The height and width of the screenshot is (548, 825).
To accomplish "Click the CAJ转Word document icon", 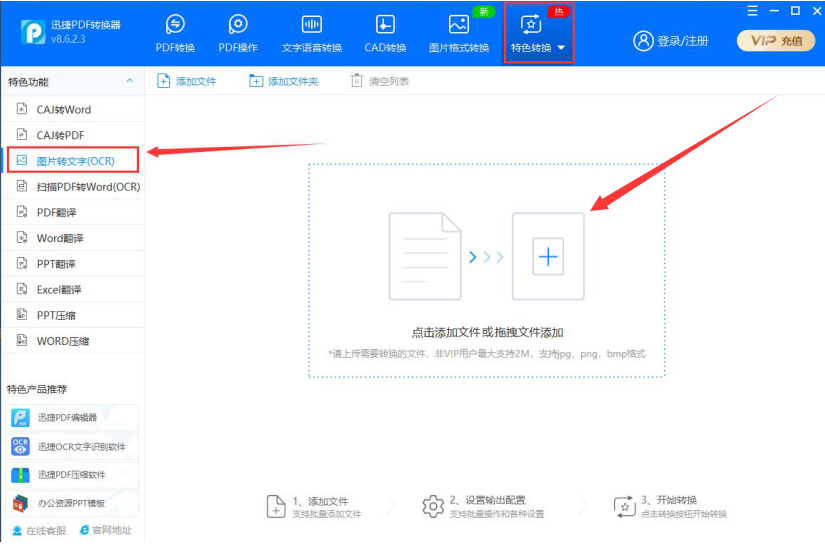I will click(x=22, y=109).
